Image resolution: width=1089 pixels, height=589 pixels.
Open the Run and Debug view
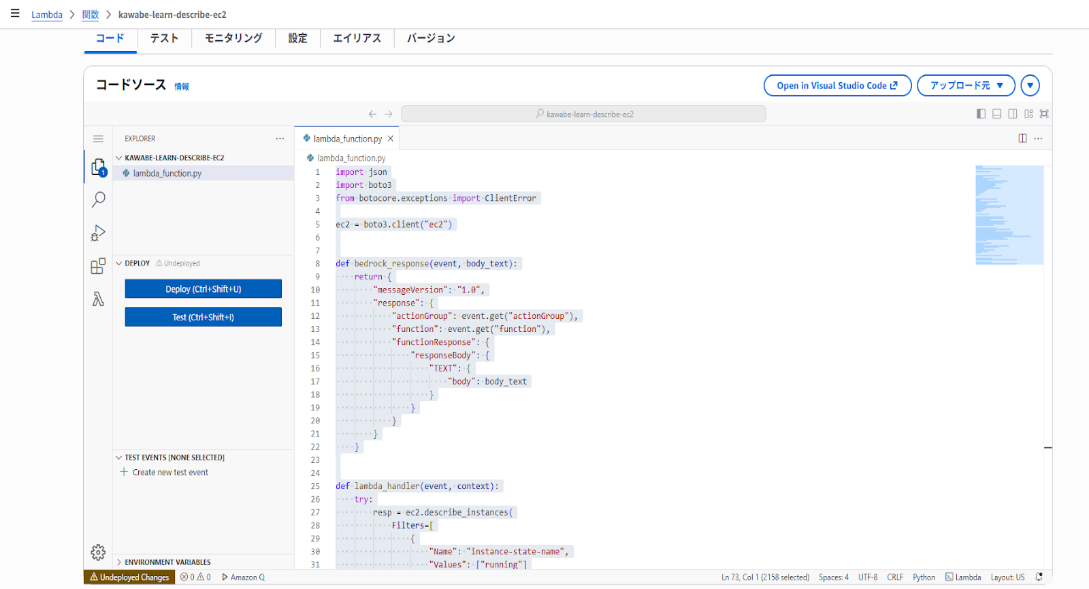(x=98, y=233)
